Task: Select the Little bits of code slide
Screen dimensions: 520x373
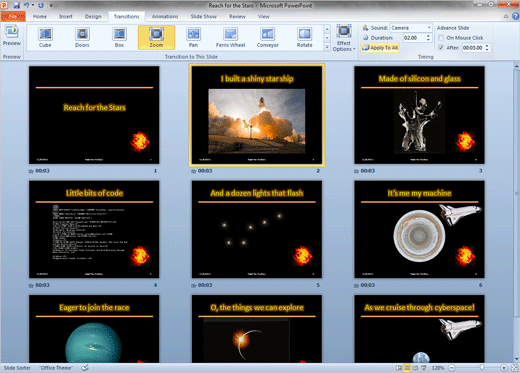Action: click(94, 229)
